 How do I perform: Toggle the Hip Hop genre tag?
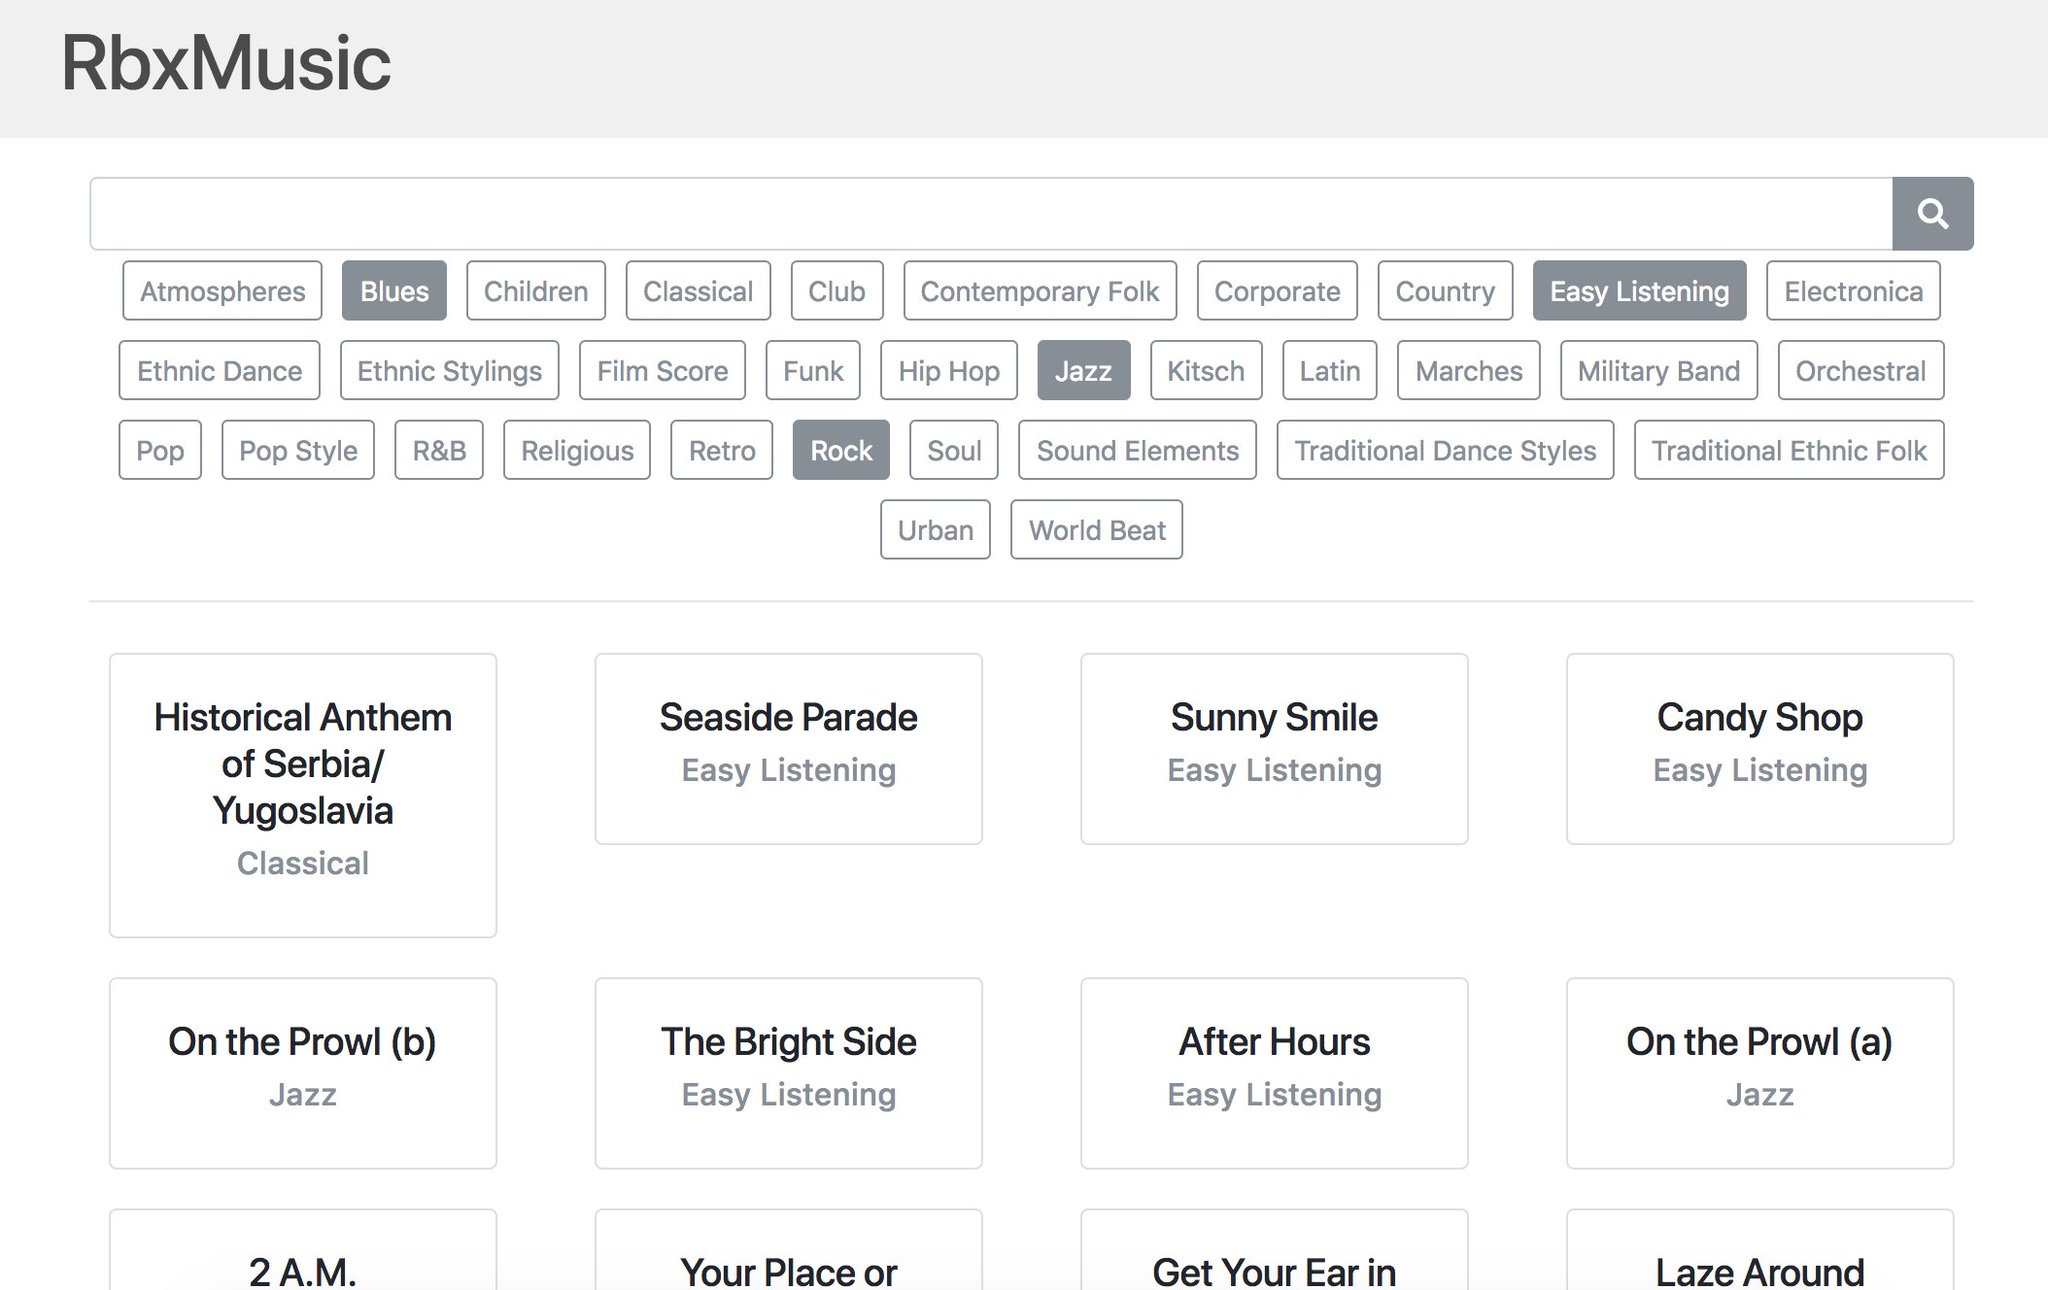pos(948,371)
